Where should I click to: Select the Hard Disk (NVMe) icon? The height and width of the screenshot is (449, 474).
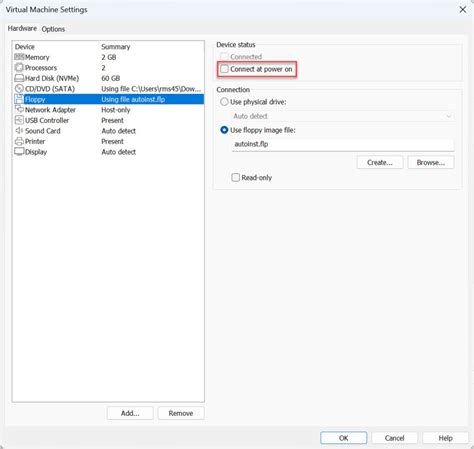tap(19, 78)
